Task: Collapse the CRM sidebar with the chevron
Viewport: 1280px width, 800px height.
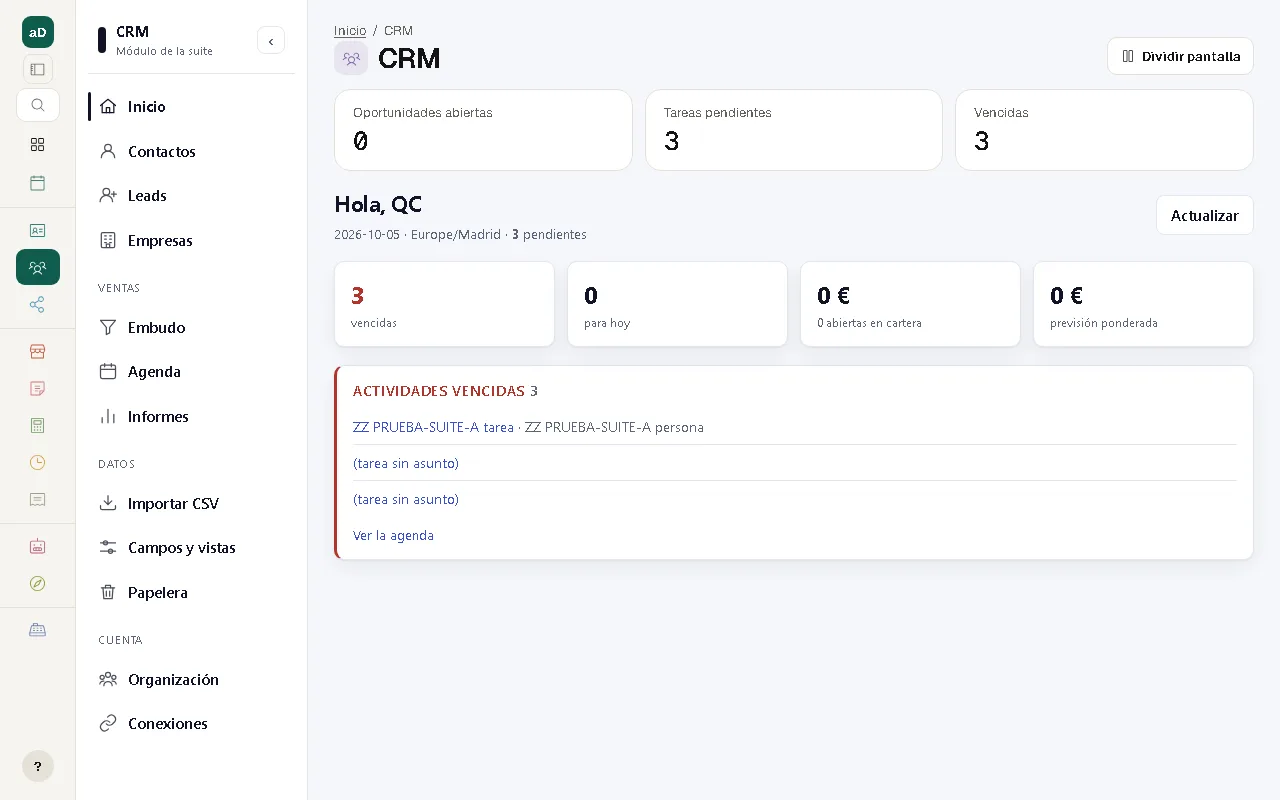Action: coord(271,41)
